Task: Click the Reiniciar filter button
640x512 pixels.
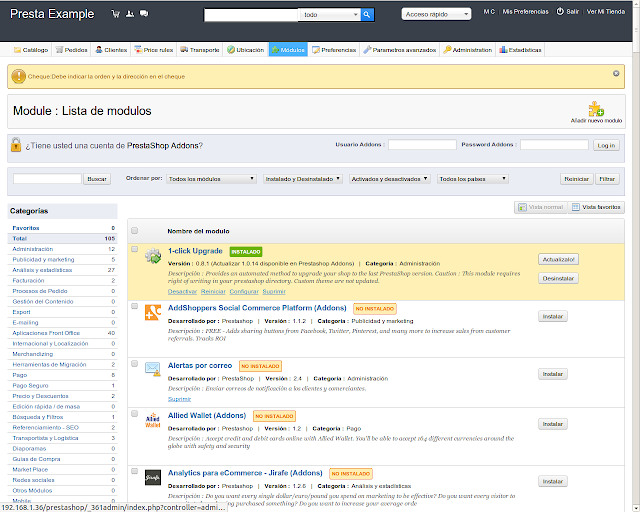Action: [576, 179]
